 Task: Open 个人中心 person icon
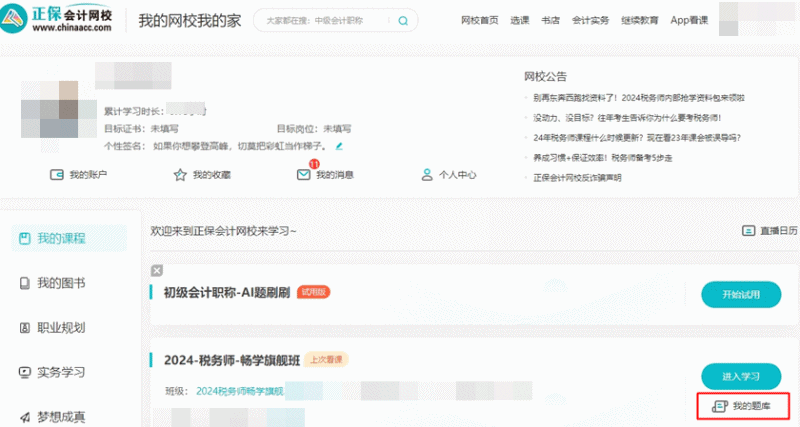427,175
